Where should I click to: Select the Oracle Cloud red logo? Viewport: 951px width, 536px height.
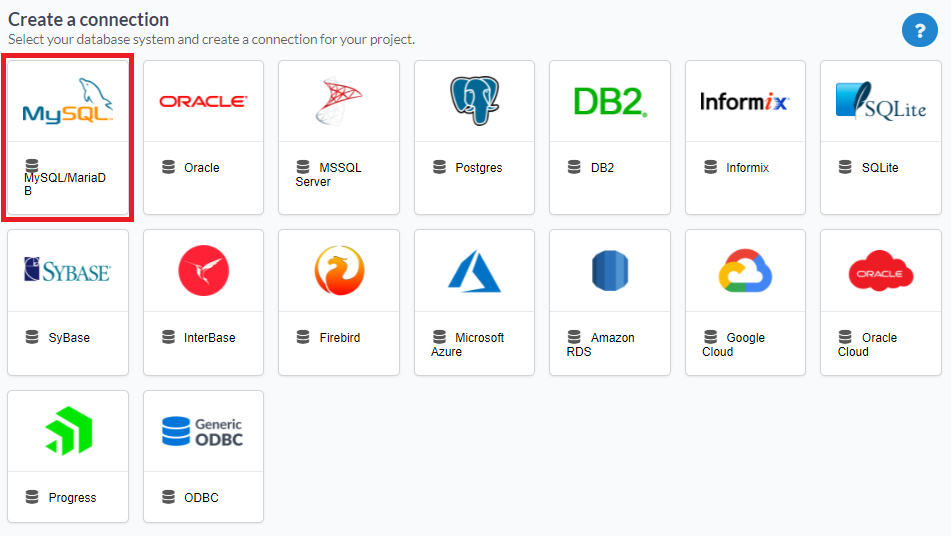tap(881, 270)
